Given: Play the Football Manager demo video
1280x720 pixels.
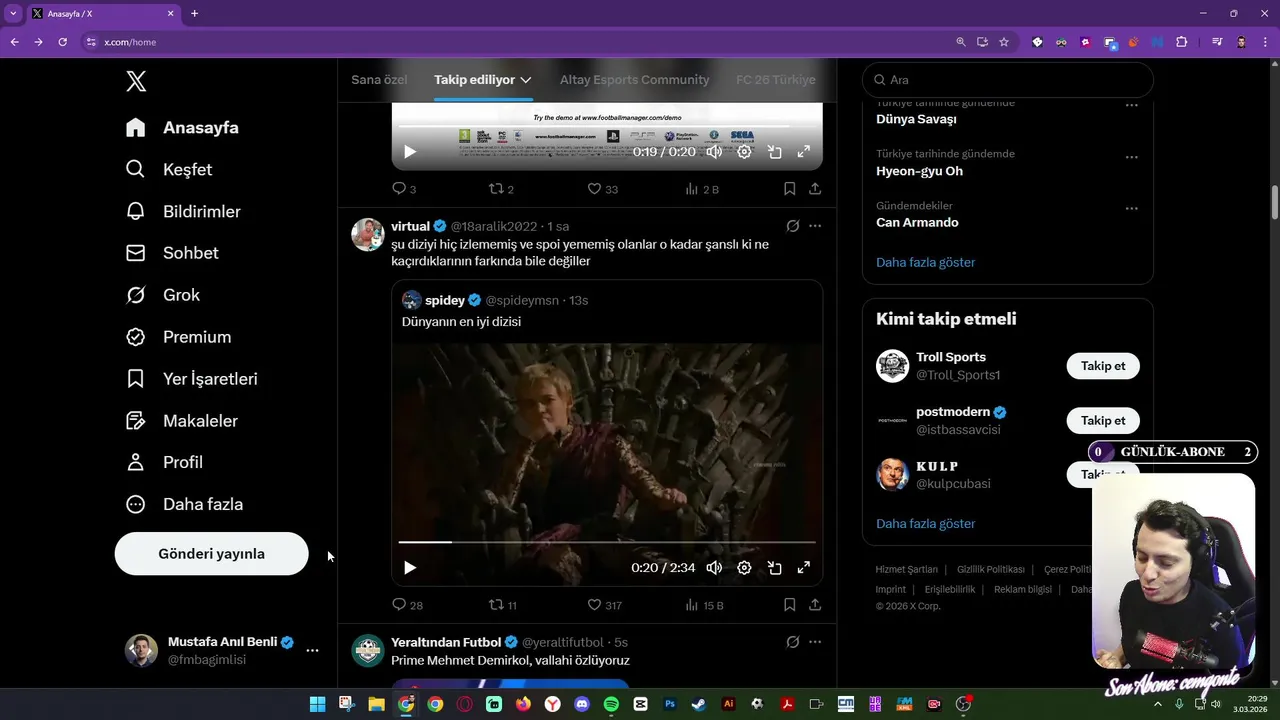Looking at the screenshot, I should [410, 152].
